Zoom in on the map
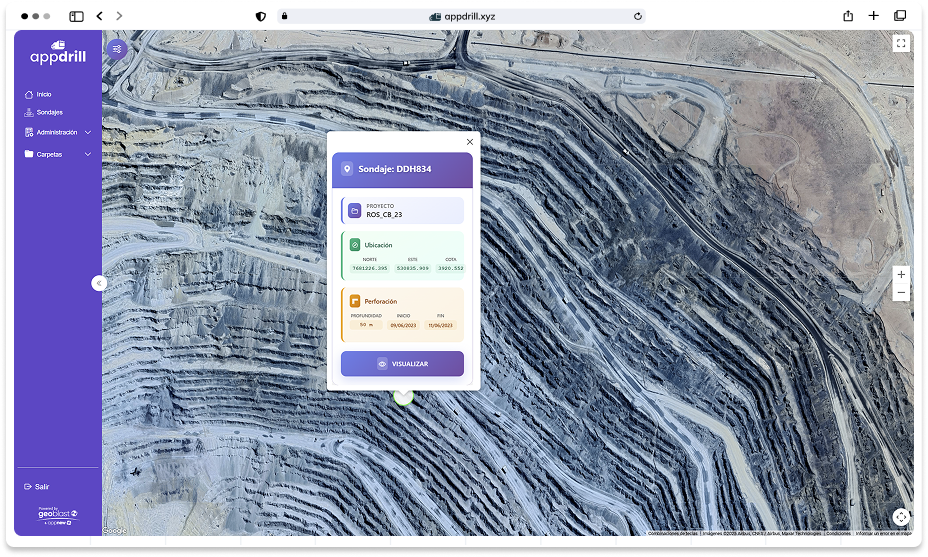Image resolution: width=928 pixels, height=557 pixels. (x=901, y=274)
